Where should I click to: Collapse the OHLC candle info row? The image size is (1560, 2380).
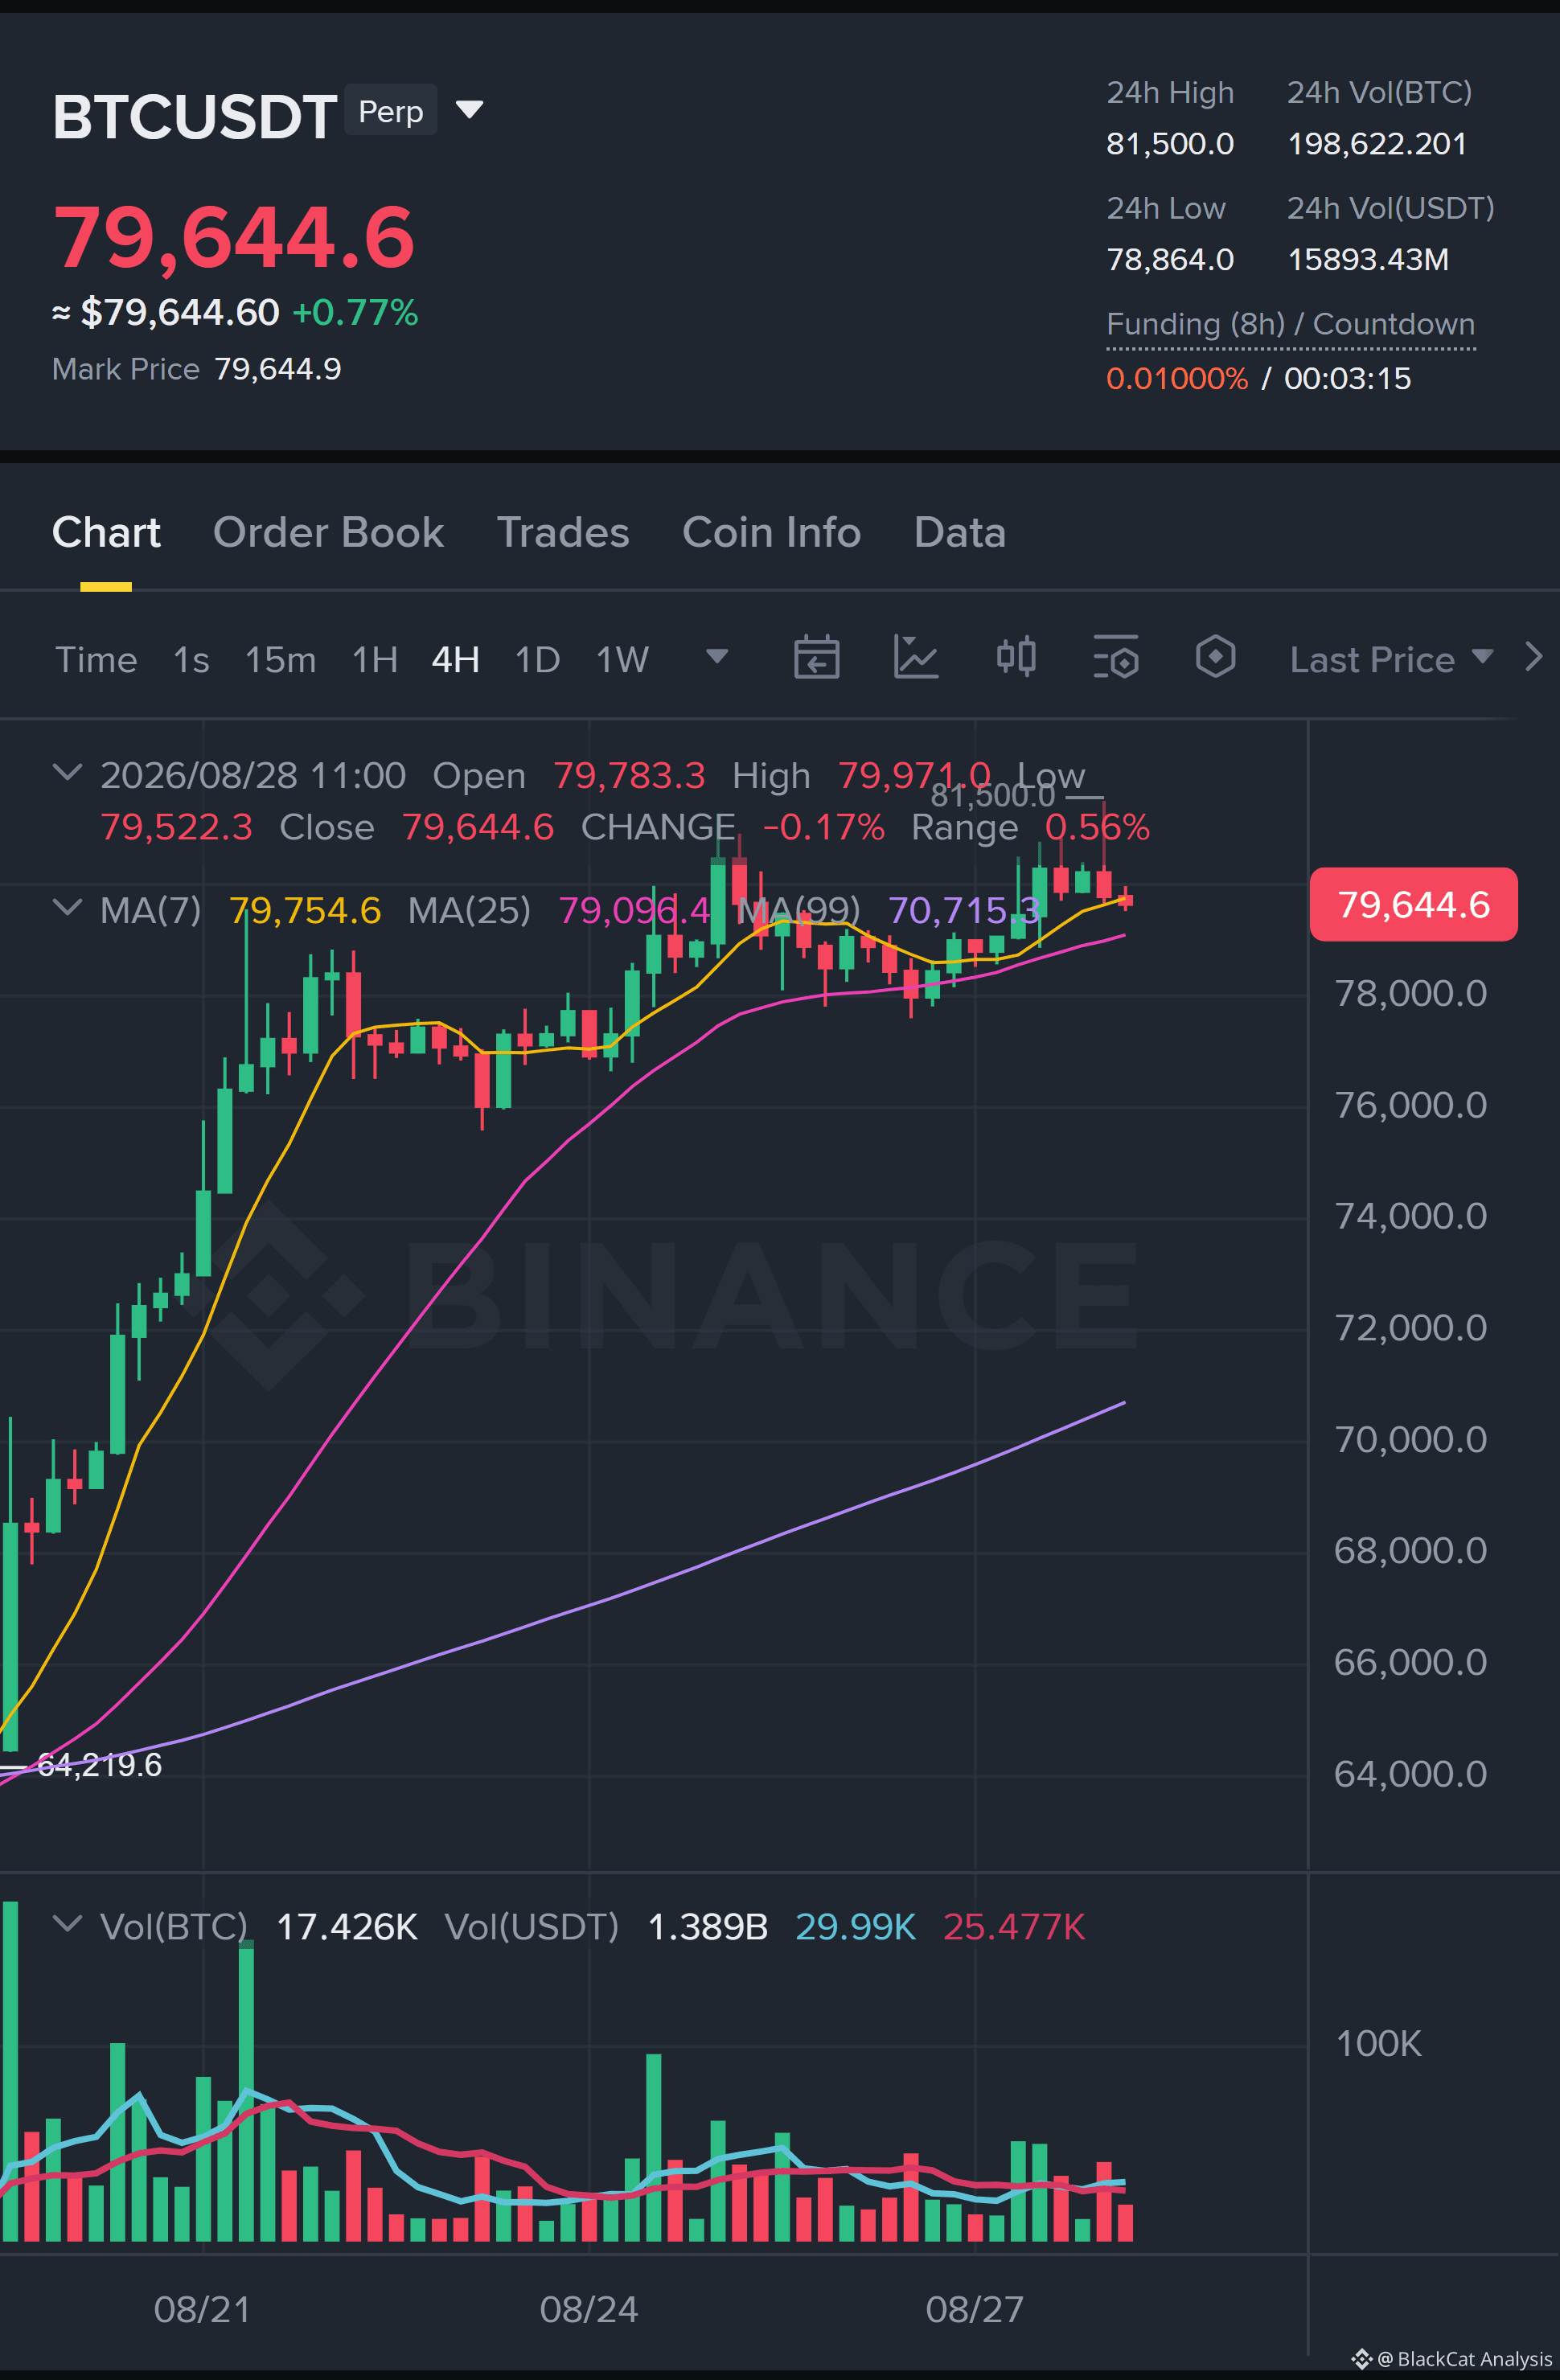[67, 772]
